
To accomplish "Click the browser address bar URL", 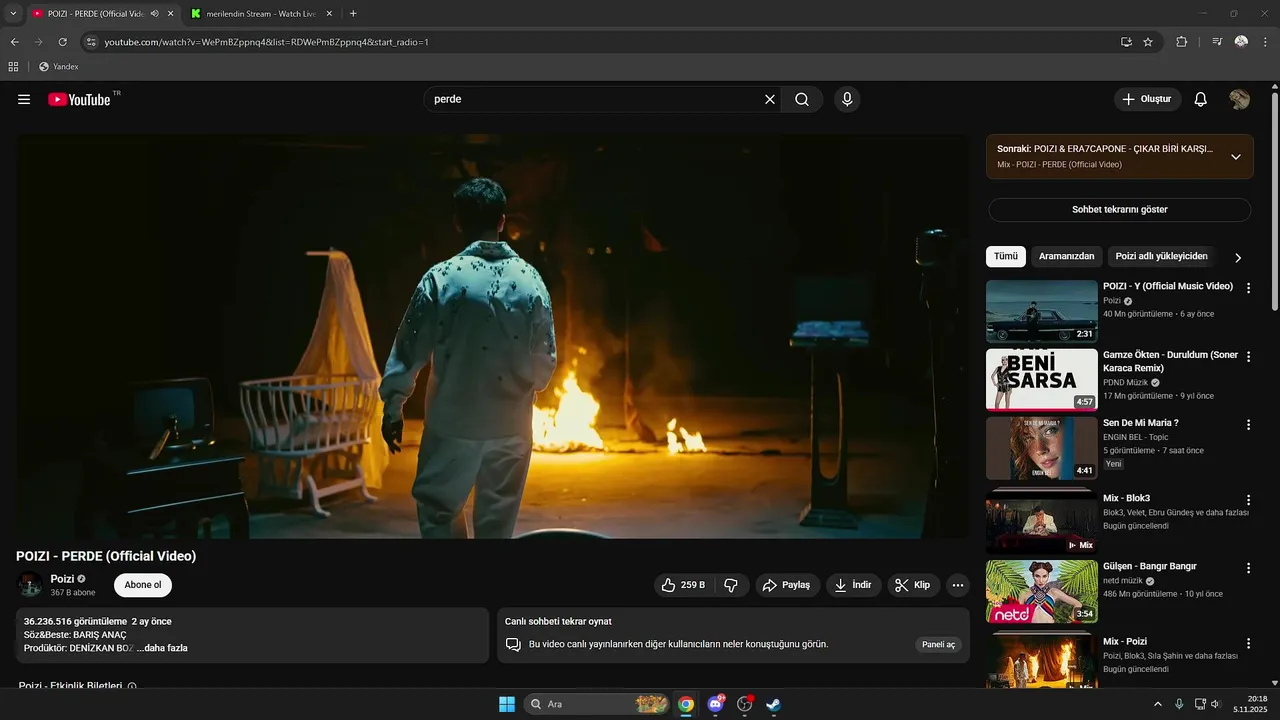I will point(267,42).
